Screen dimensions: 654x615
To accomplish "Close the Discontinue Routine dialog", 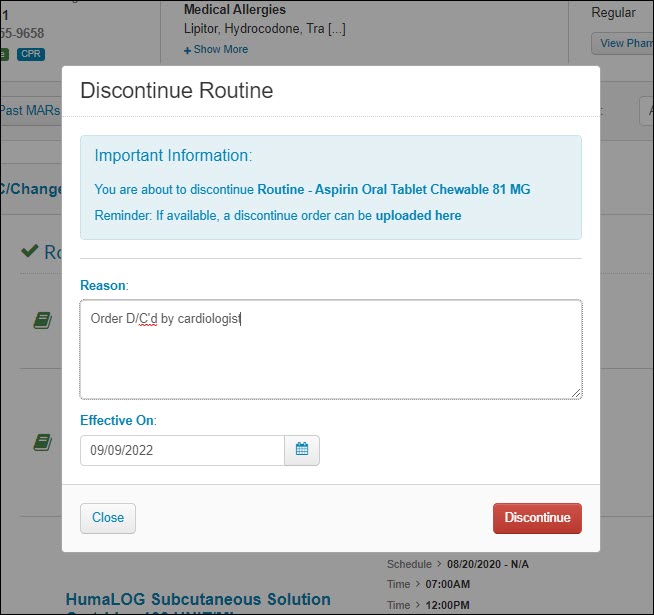I will click(108, 518).
